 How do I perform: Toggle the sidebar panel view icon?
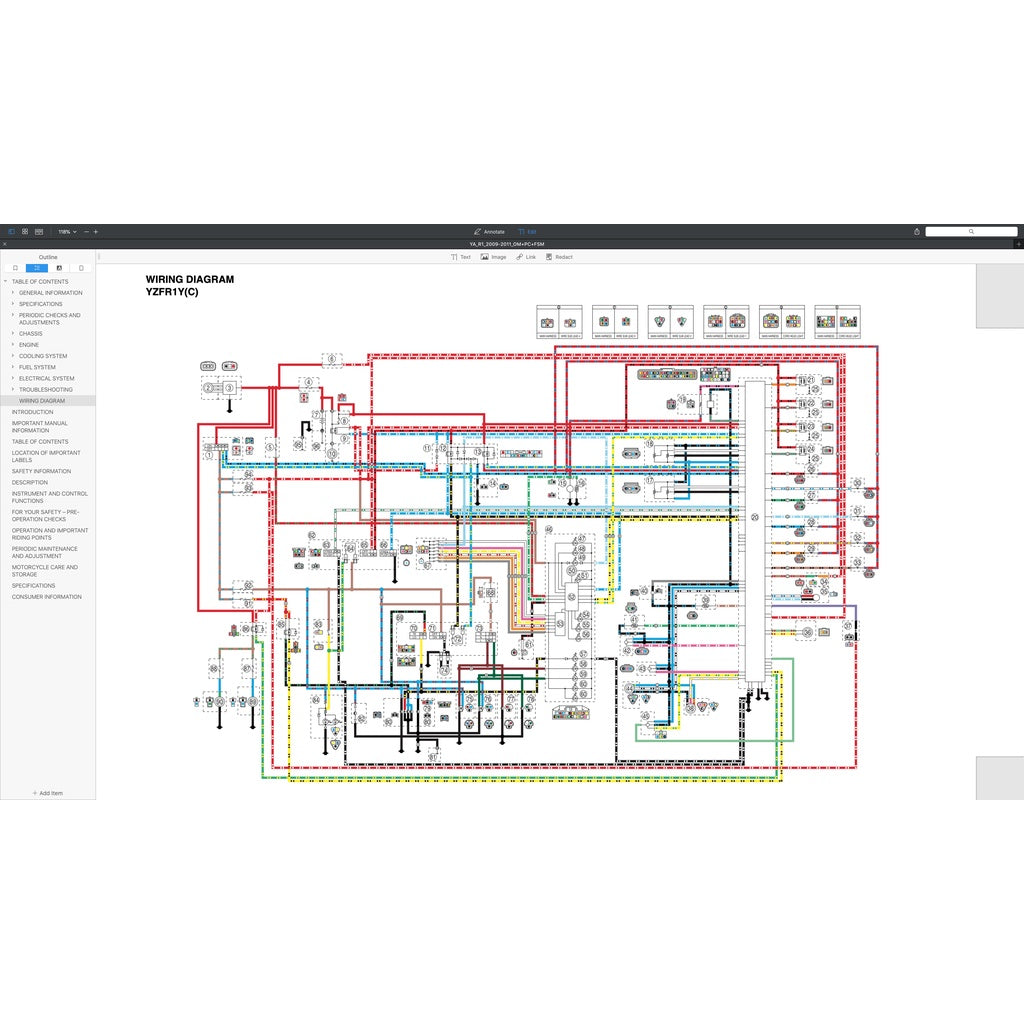(12, 231)
